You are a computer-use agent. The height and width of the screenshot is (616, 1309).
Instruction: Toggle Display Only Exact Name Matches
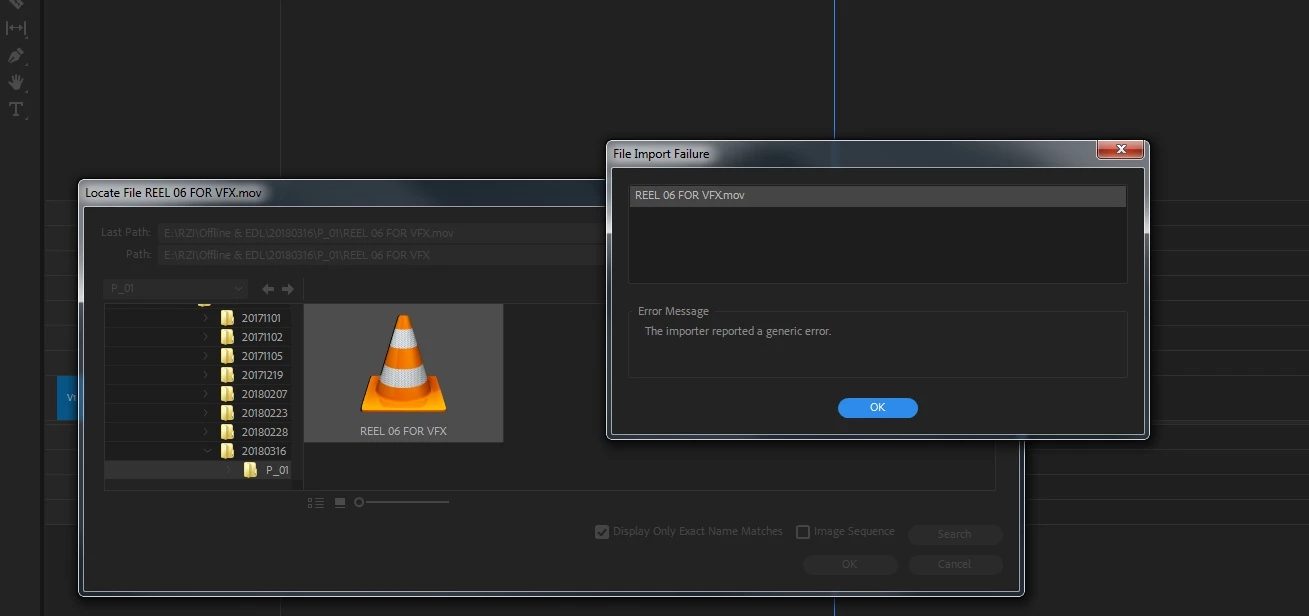click(602, 532)
